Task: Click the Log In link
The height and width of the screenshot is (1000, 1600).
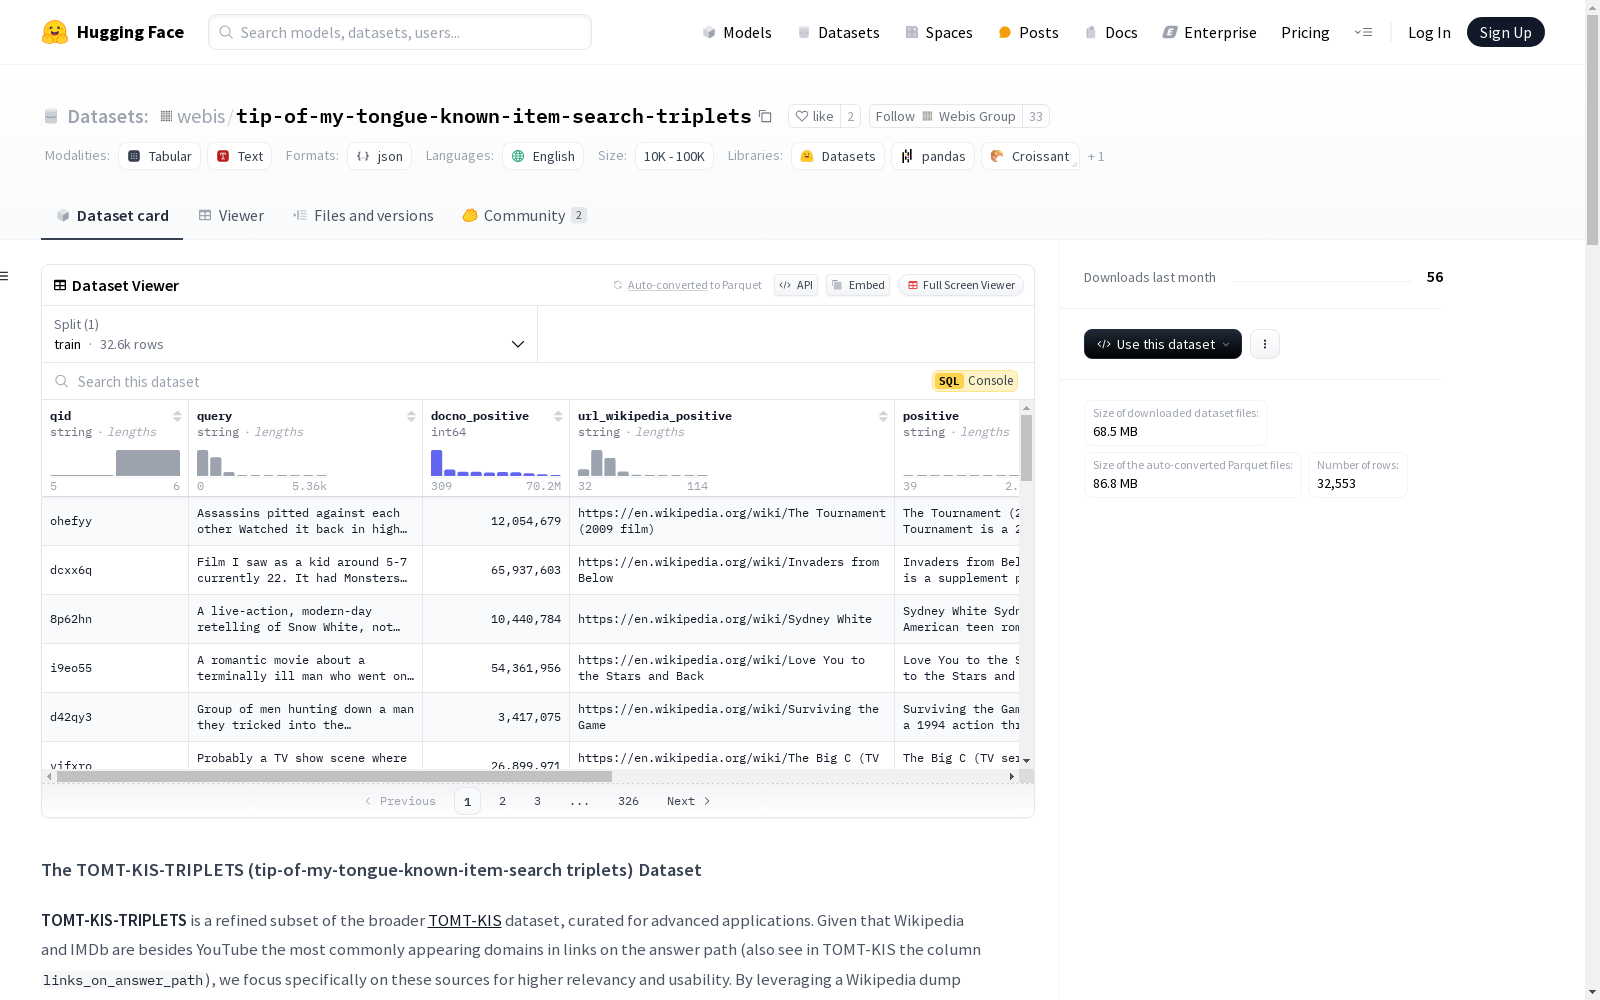Action: (x=1429, y=32)
